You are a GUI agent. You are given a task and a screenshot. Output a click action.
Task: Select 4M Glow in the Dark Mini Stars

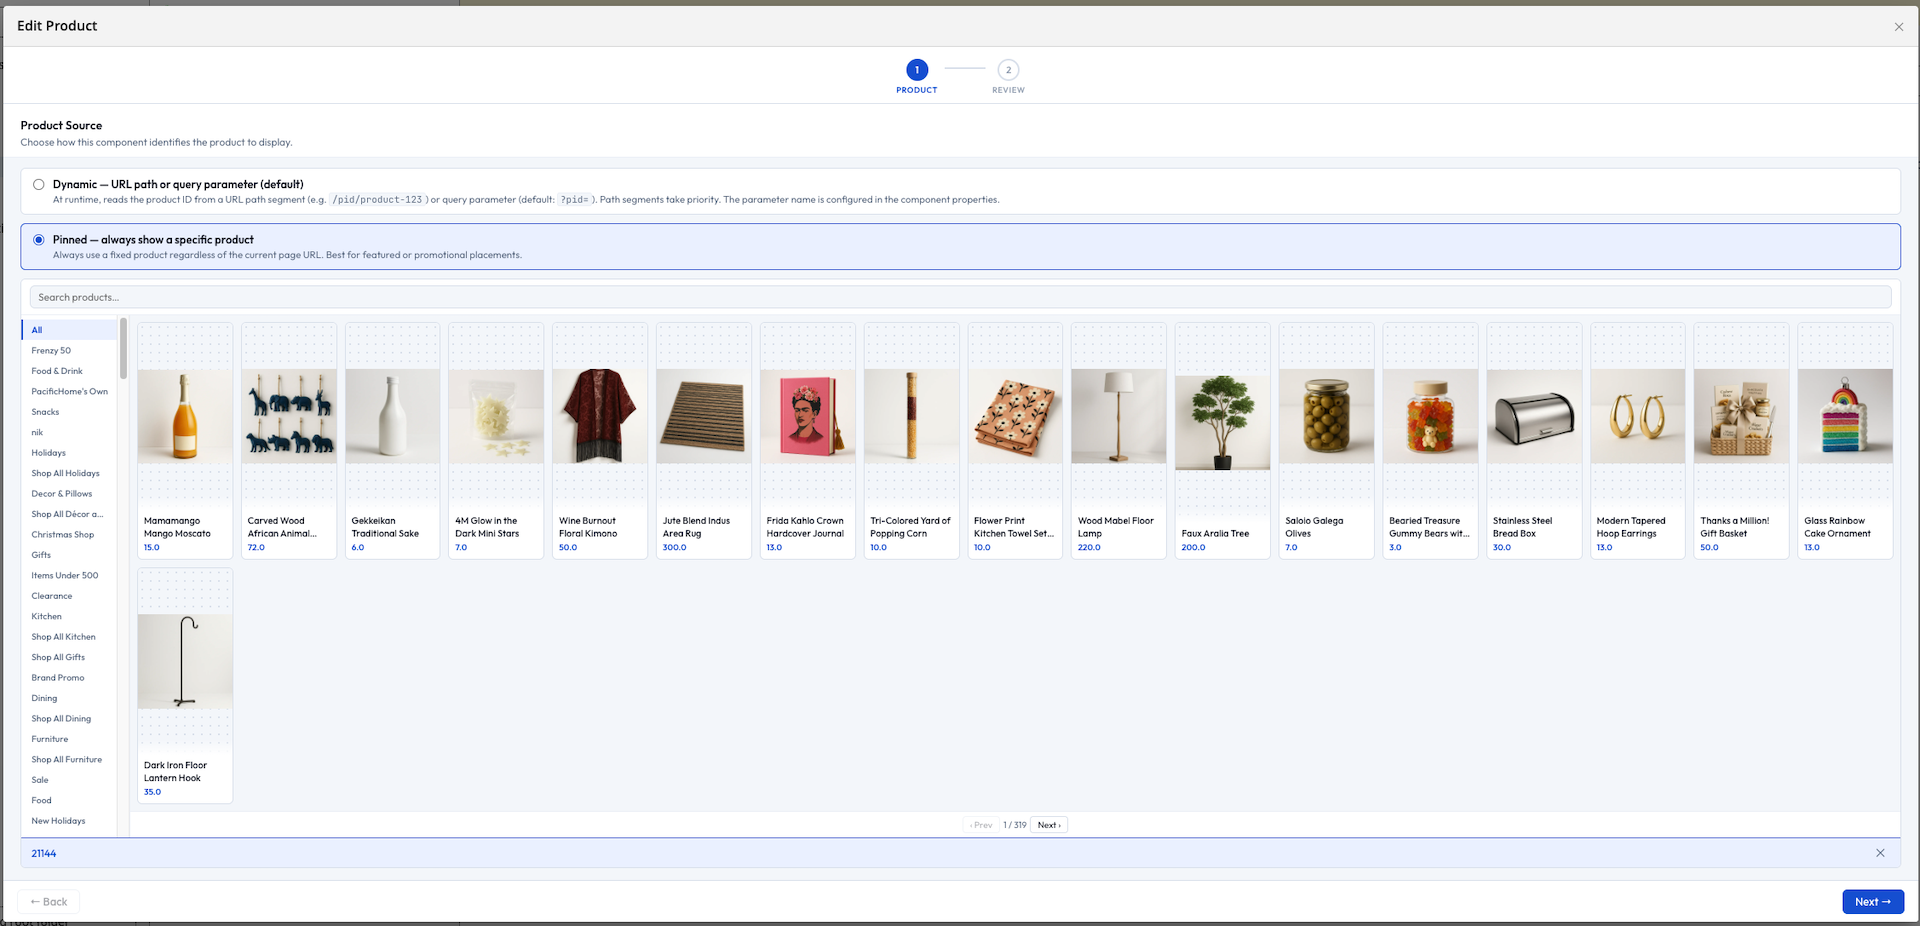click(x=496, y=440)
